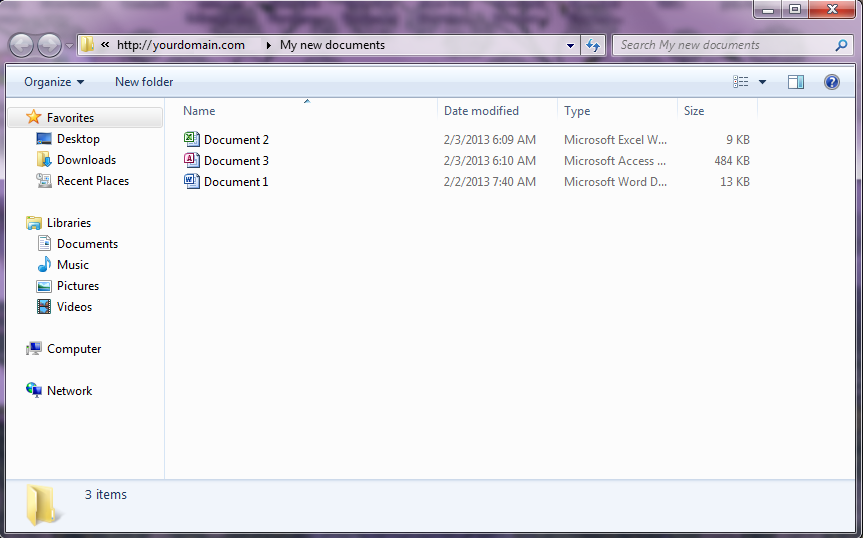
Task: Refresh the folder with the refresh icon
Action: pos(593,45)
